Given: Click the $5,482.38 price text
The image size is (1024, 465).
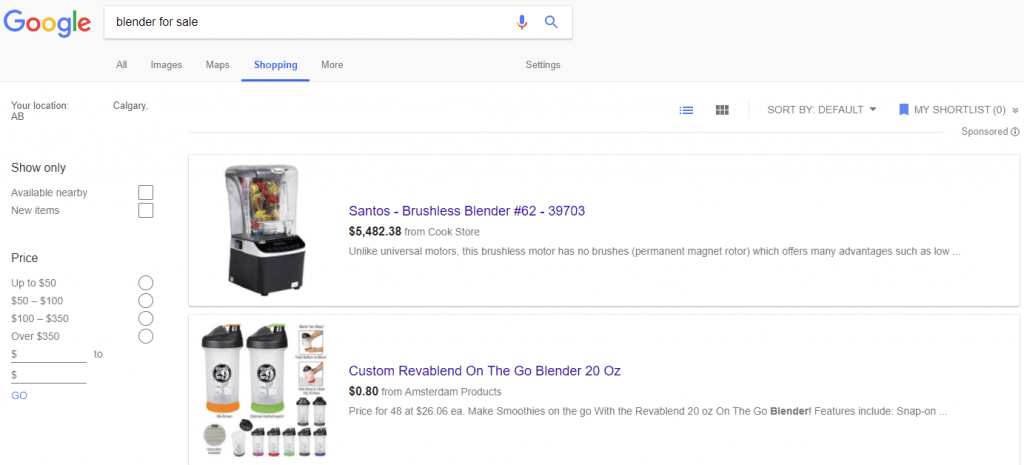Looking at the screenshot, I should [376, 231].
